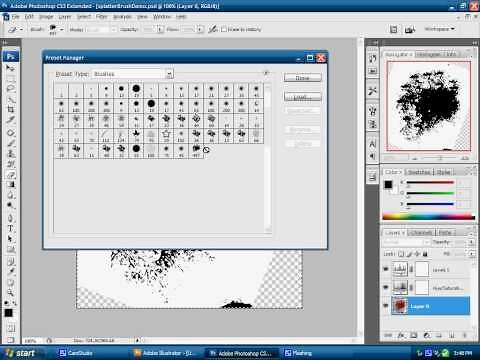Viewport: 480px width, 360px height.
Task: Open the collapsed Actions panel icon
Action: pos(372,71)
